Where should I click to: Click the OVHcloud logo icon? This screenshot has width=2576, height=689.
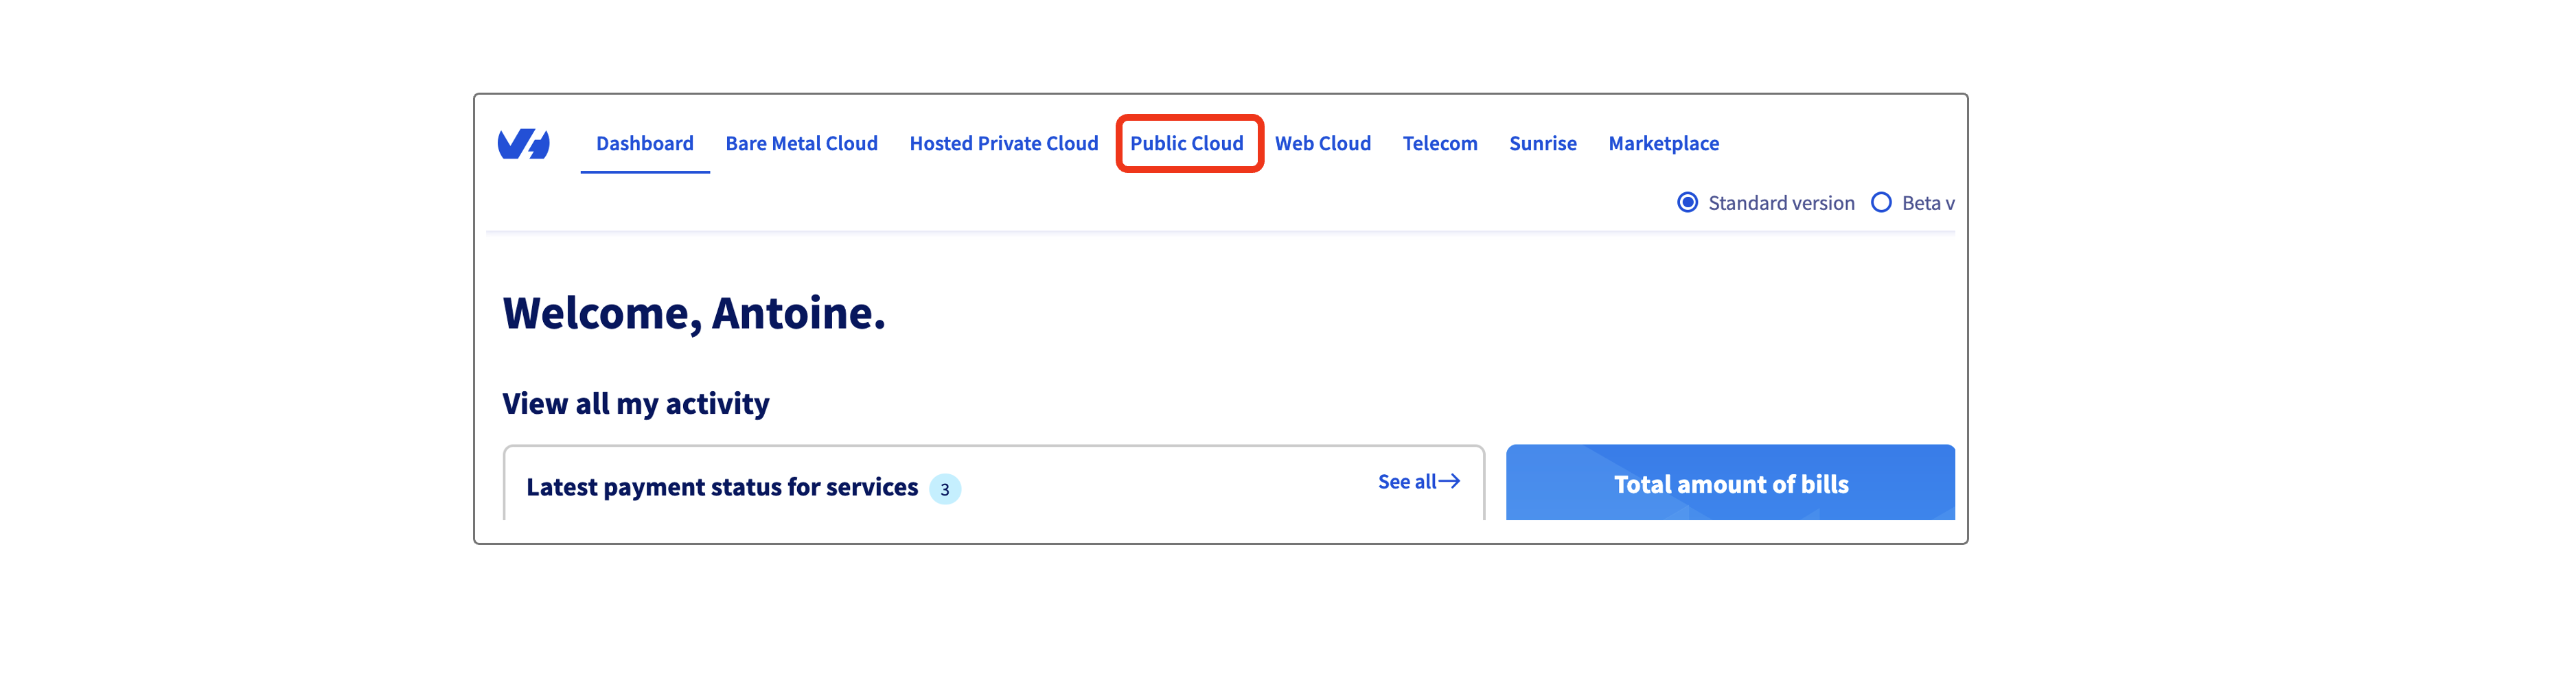[523, 144]
